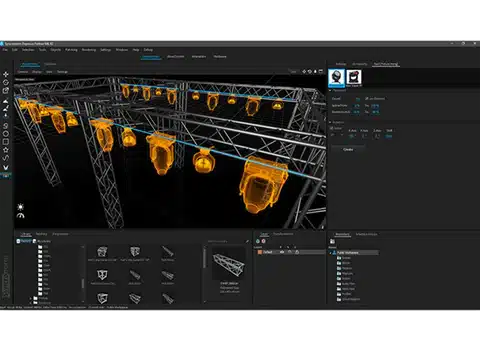Viewport: 480px width, 360px height.
Task: Select the Rotate tool below Move tool
Action: (x=6, y=82)
